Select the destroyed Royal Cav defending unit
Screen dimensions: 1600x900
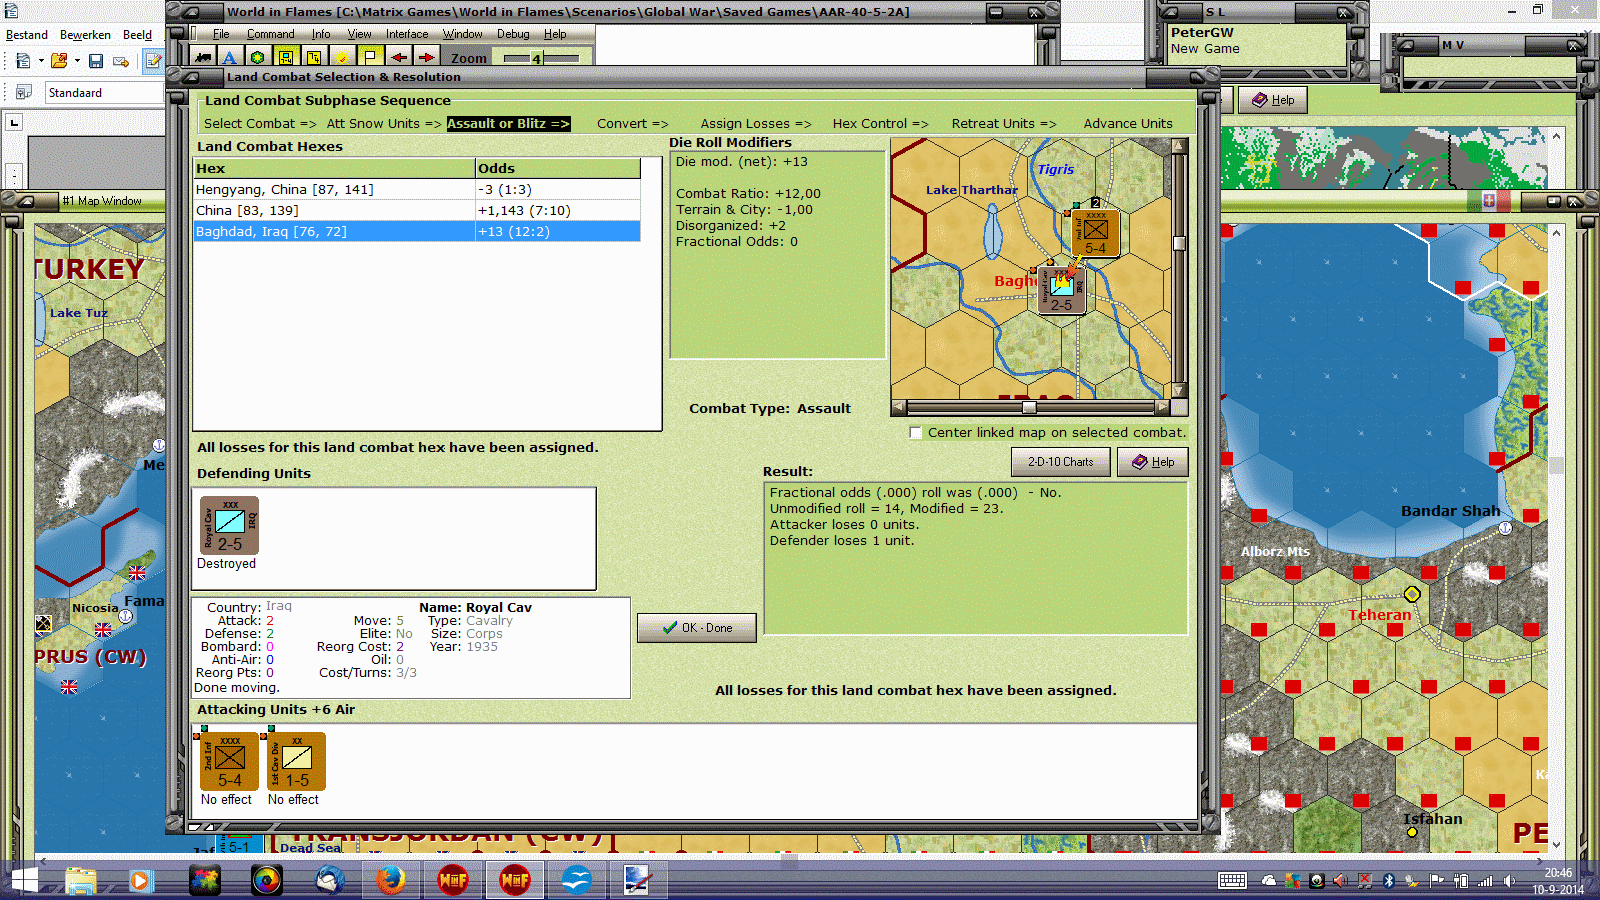[x=230, y=526]
